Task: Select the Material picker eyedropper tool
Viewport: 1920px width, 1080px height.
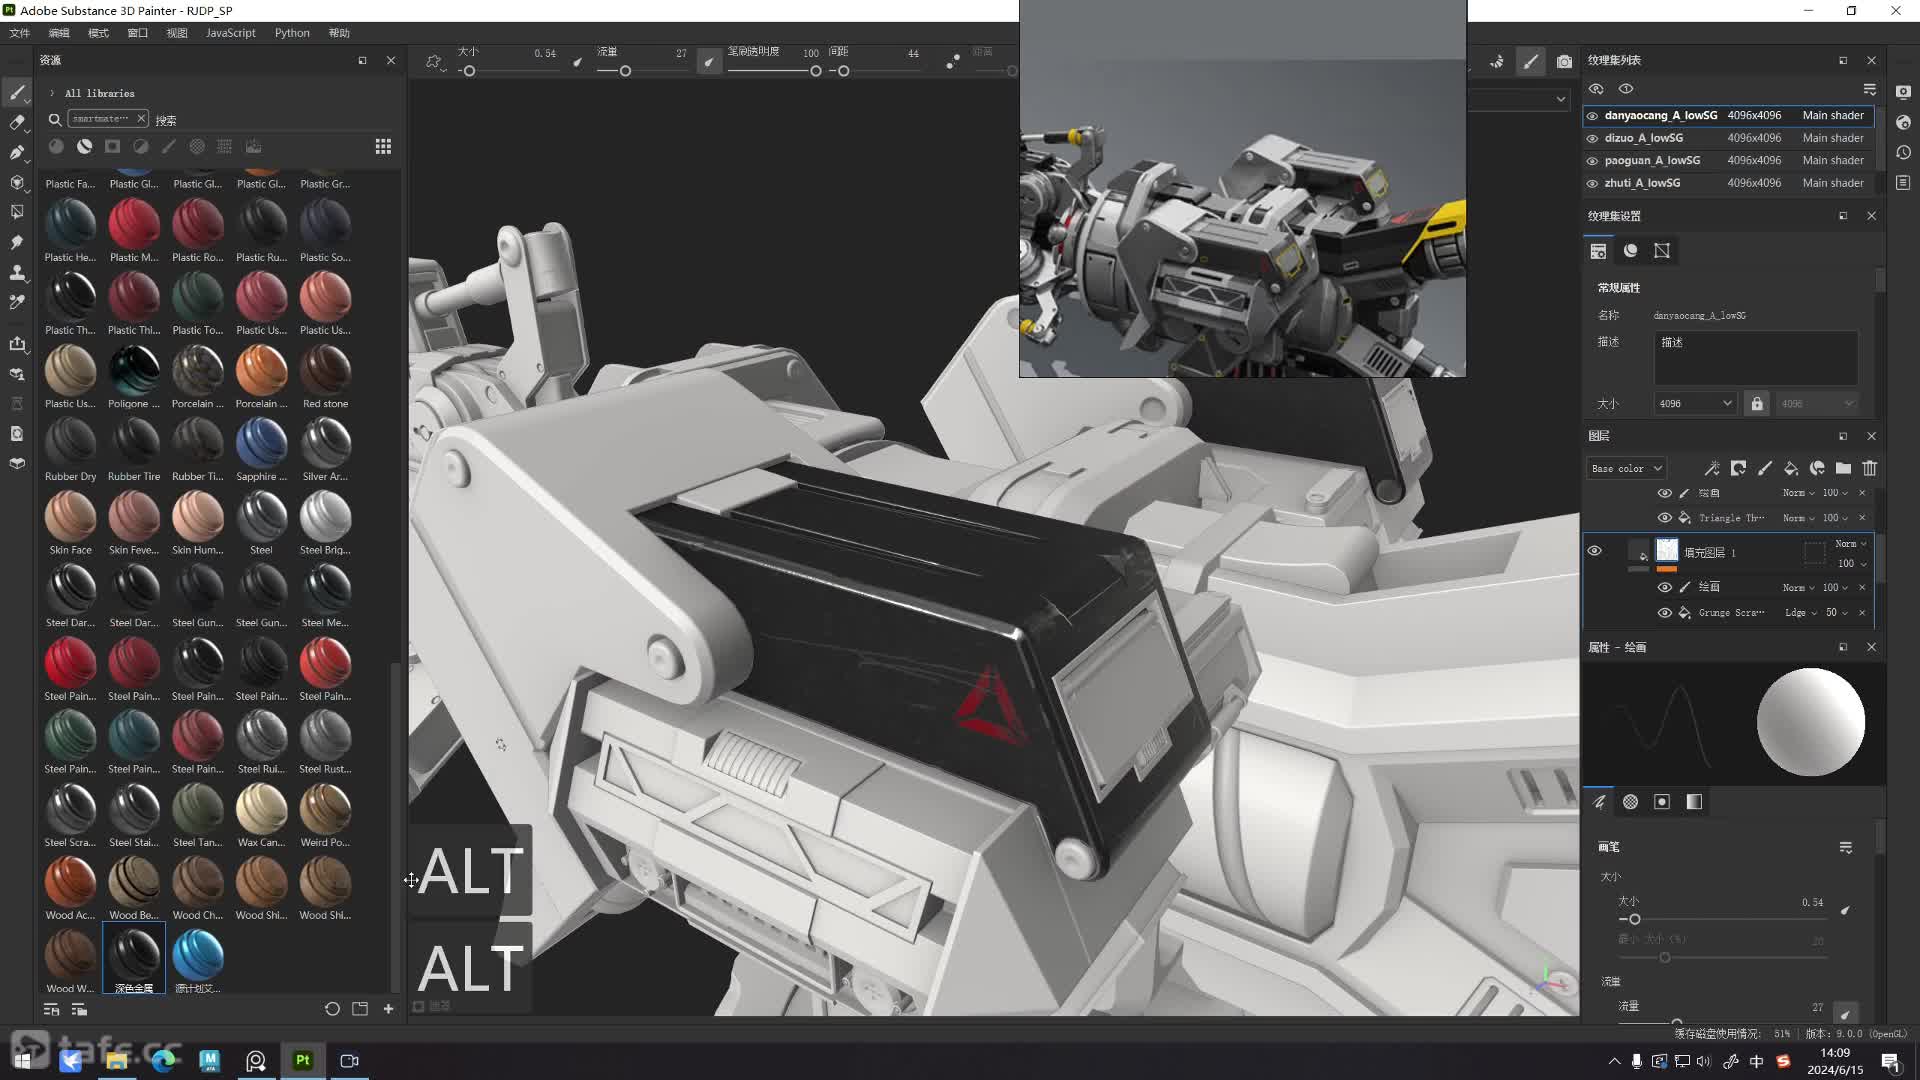Action: [17, 302]
